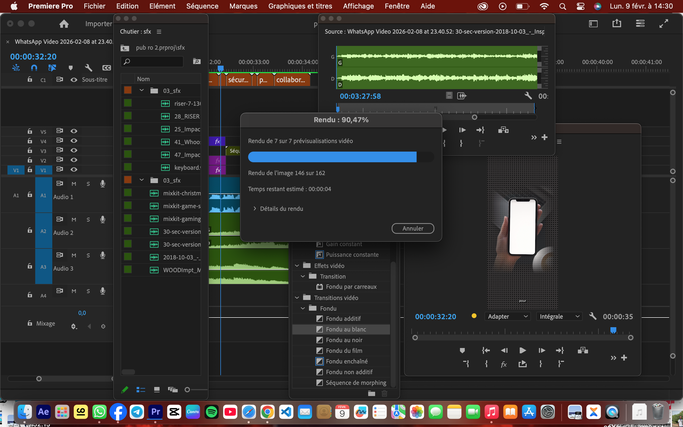Open After Effects from the Dock
Viewport: 683px width, 427px height.
tap(43, 411)
